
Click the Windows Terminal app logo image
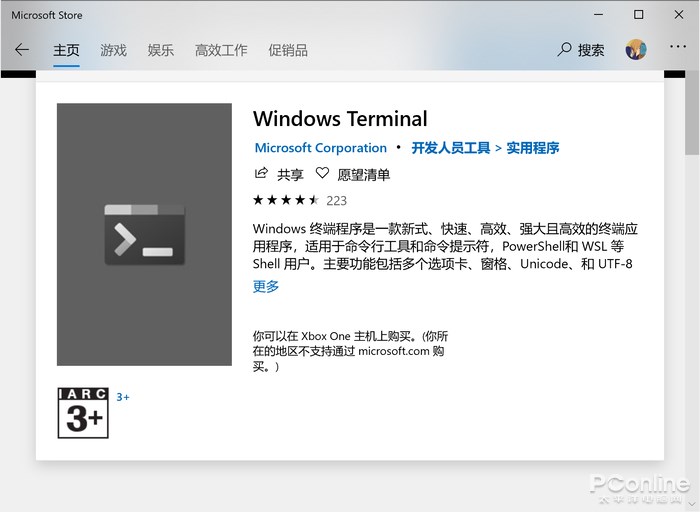[x=144, y=234]
